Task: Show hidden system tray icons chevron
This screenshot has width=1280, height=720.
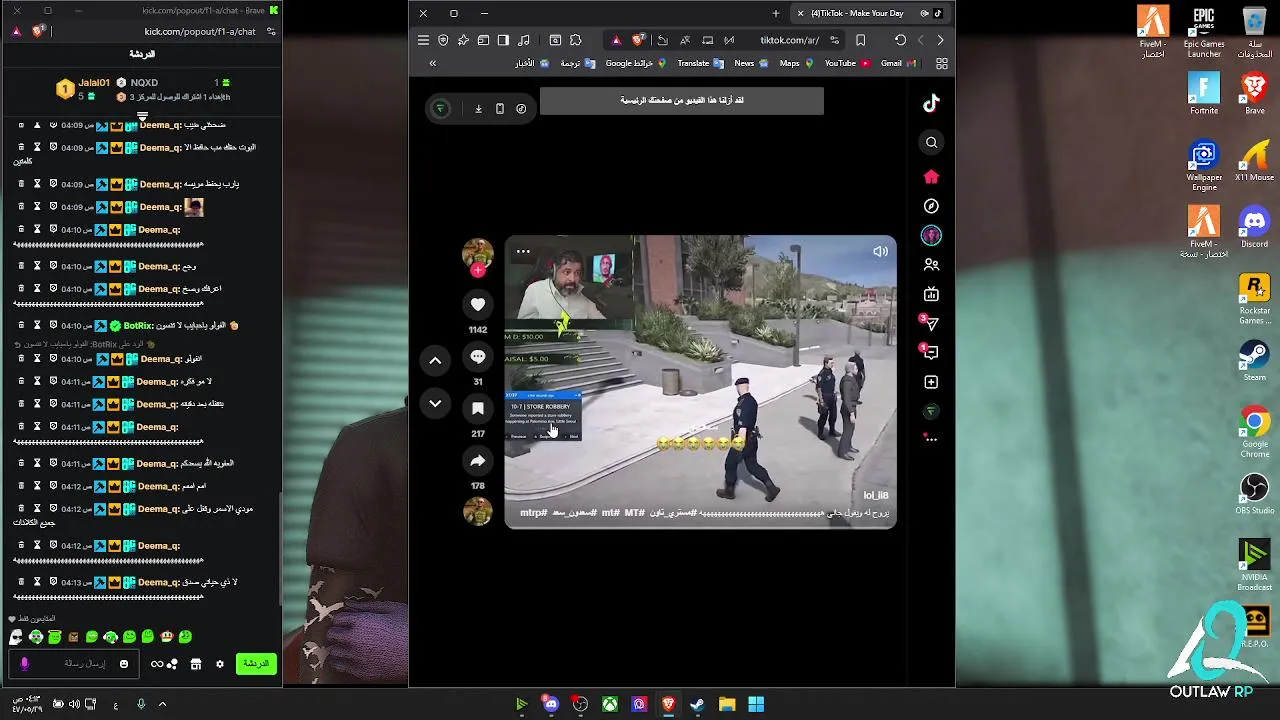Action: pos(162,704)
